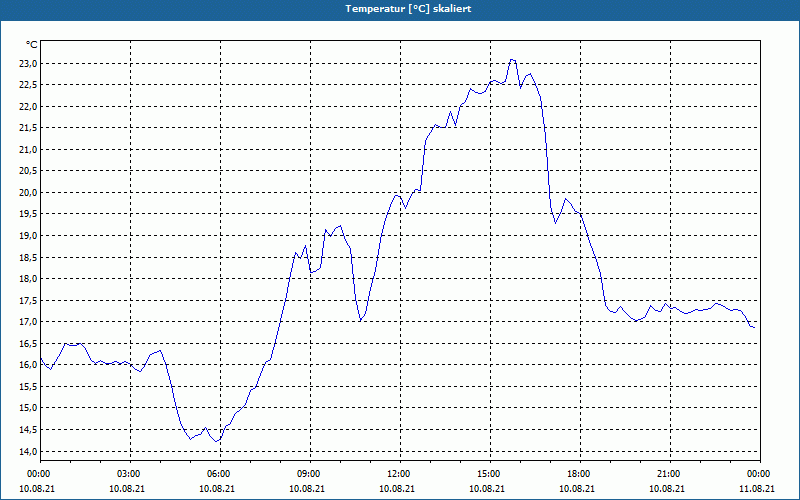The height and width of the screenshot is (500, 800).
Task: Click the 16,5 y-axis label
Action: tap(28, 343)
